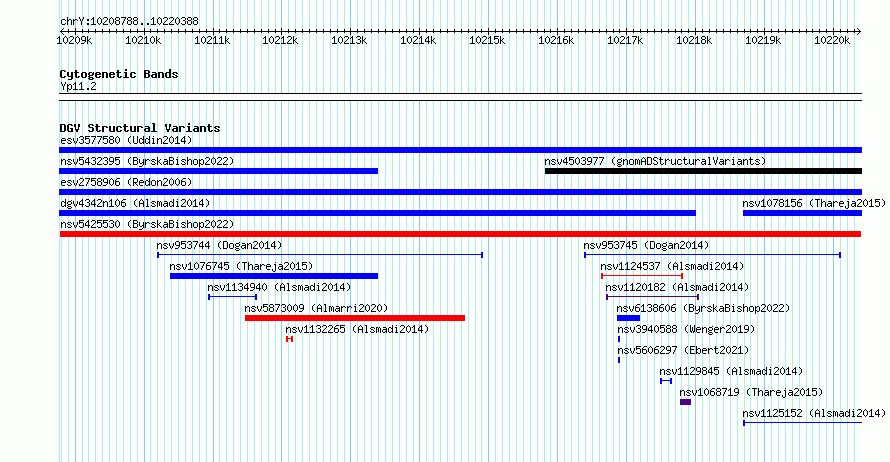Click the tiny blue nsv3940588 marker

click(619, 339)
